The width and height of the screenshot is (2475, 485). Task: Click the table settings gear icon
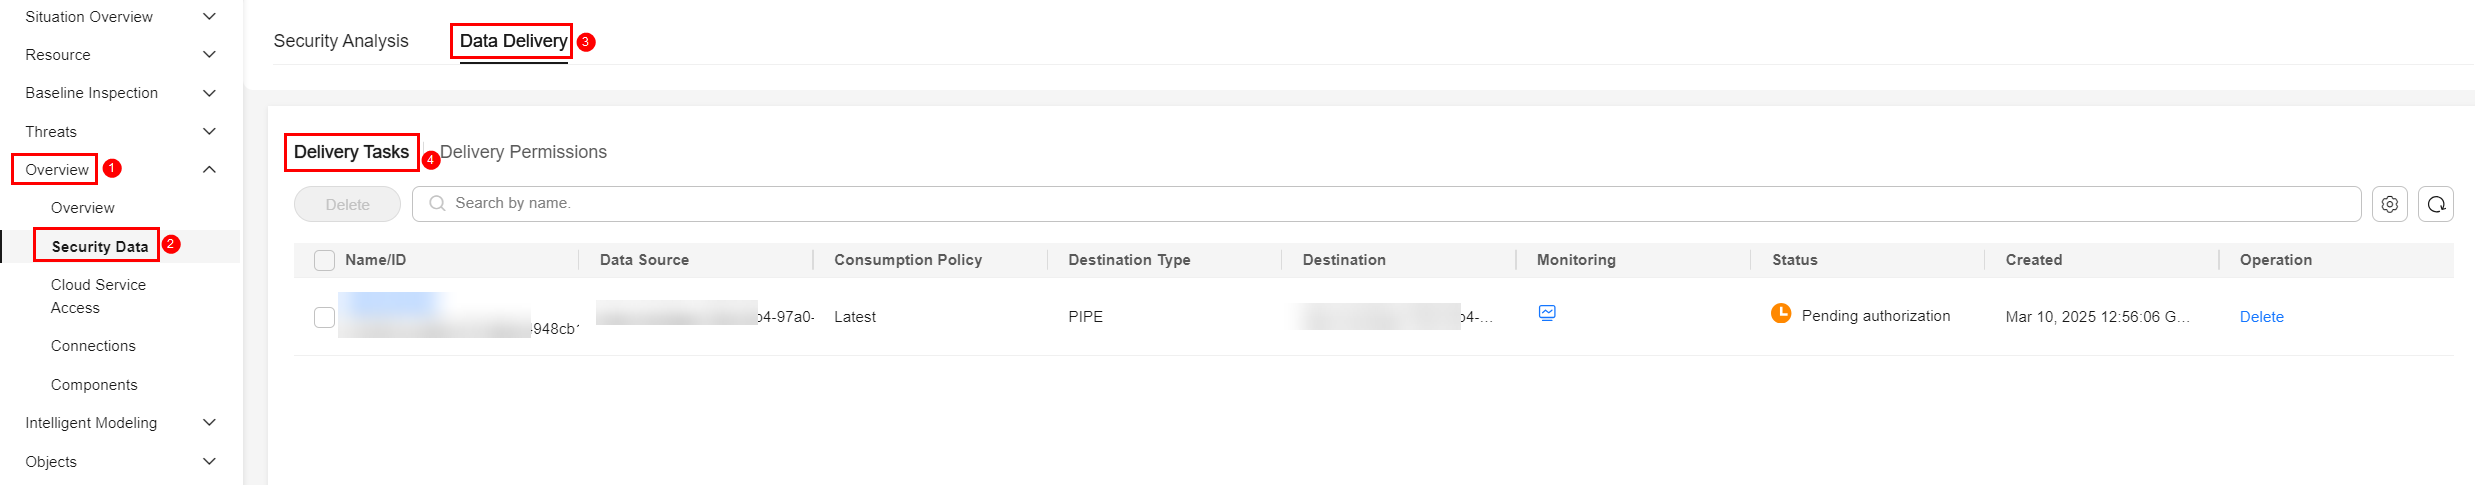(x=2389, y=204)
